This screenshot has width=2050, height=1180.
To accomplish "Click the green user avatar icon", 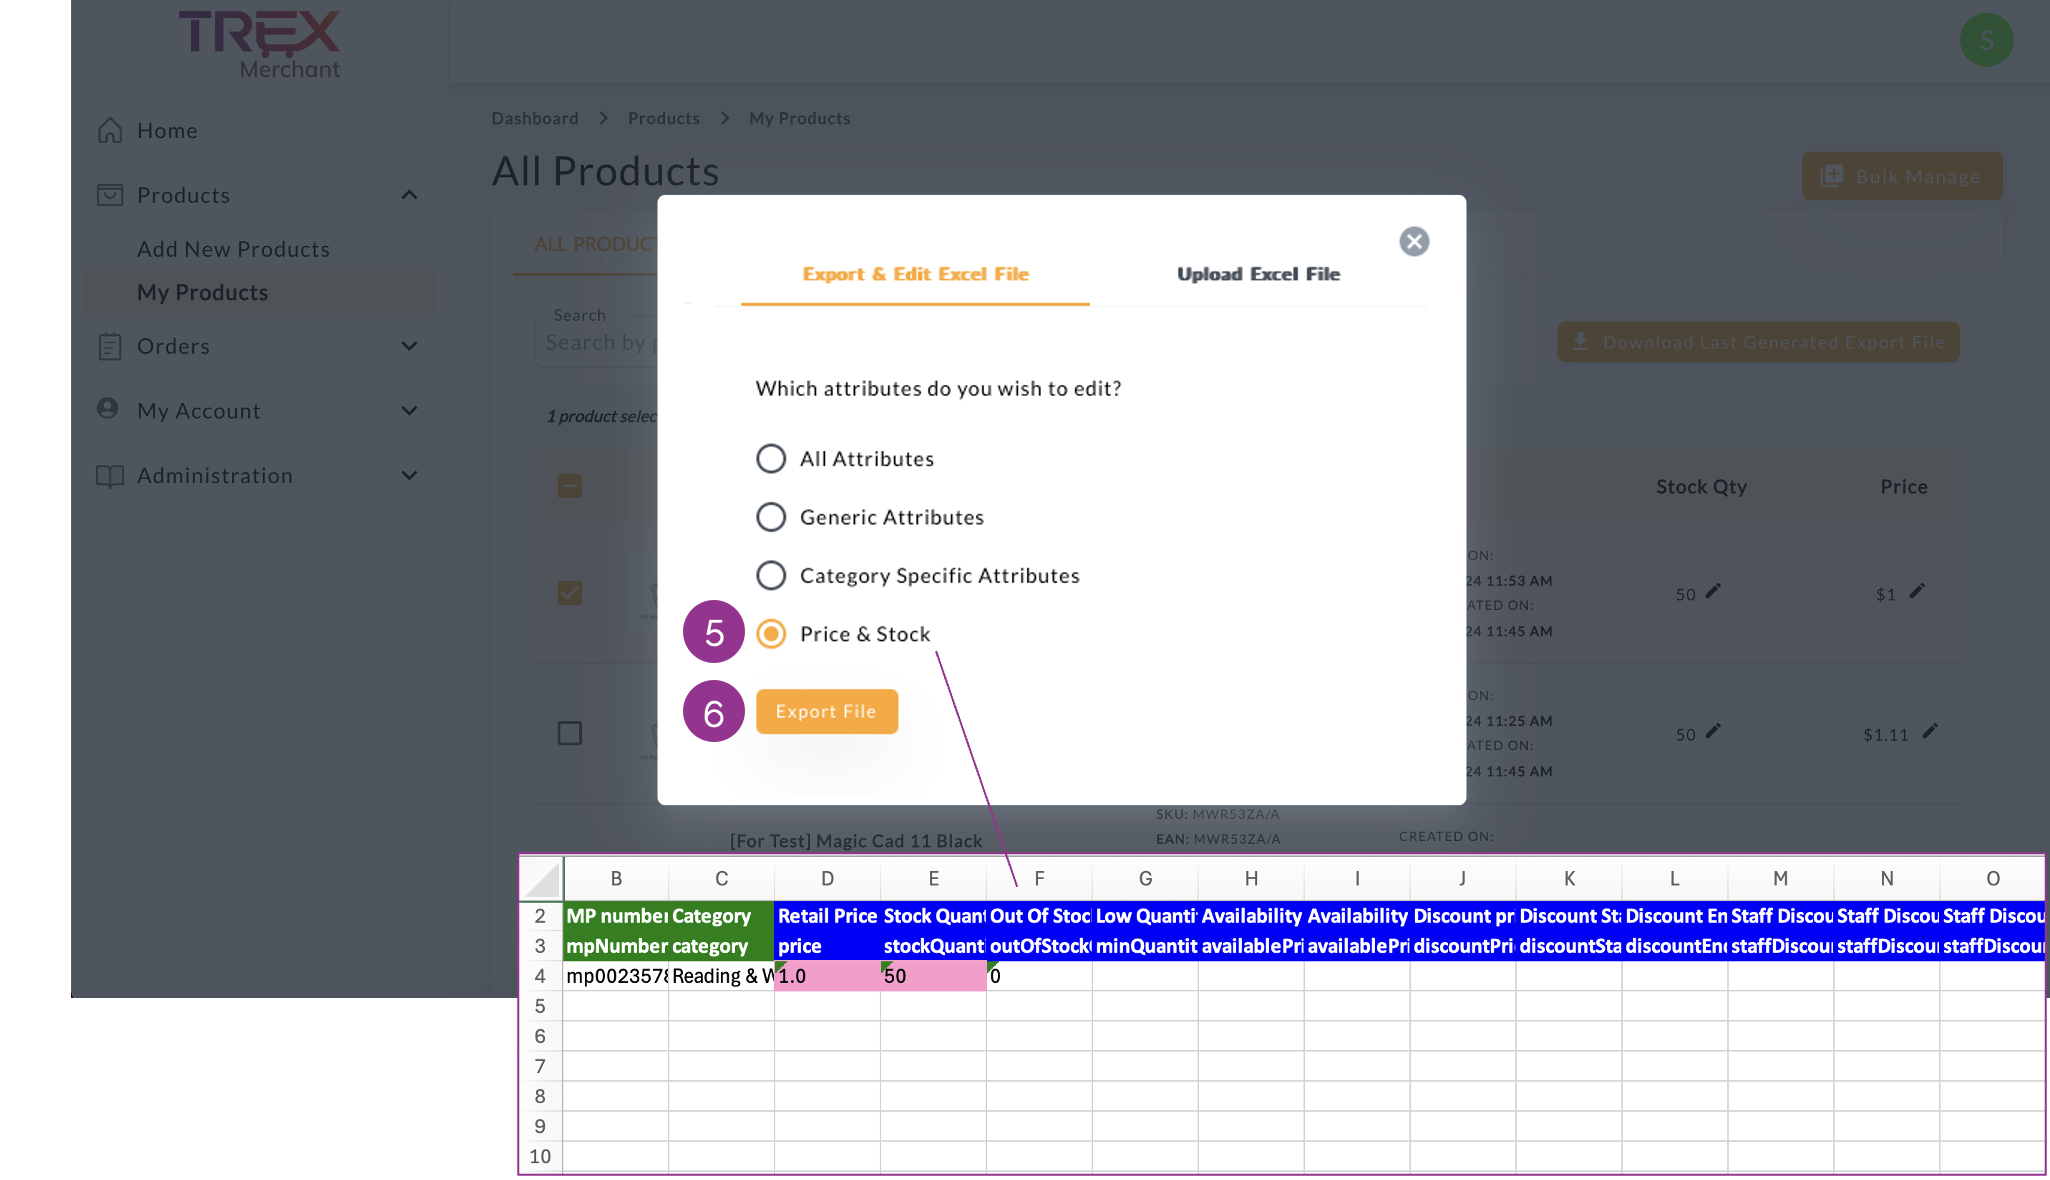I will [1986, 41].
